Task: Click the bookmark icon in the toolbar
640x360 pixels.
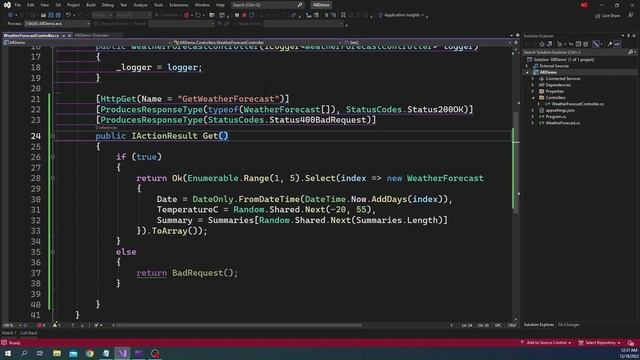Action: click(x=343, y=15)
